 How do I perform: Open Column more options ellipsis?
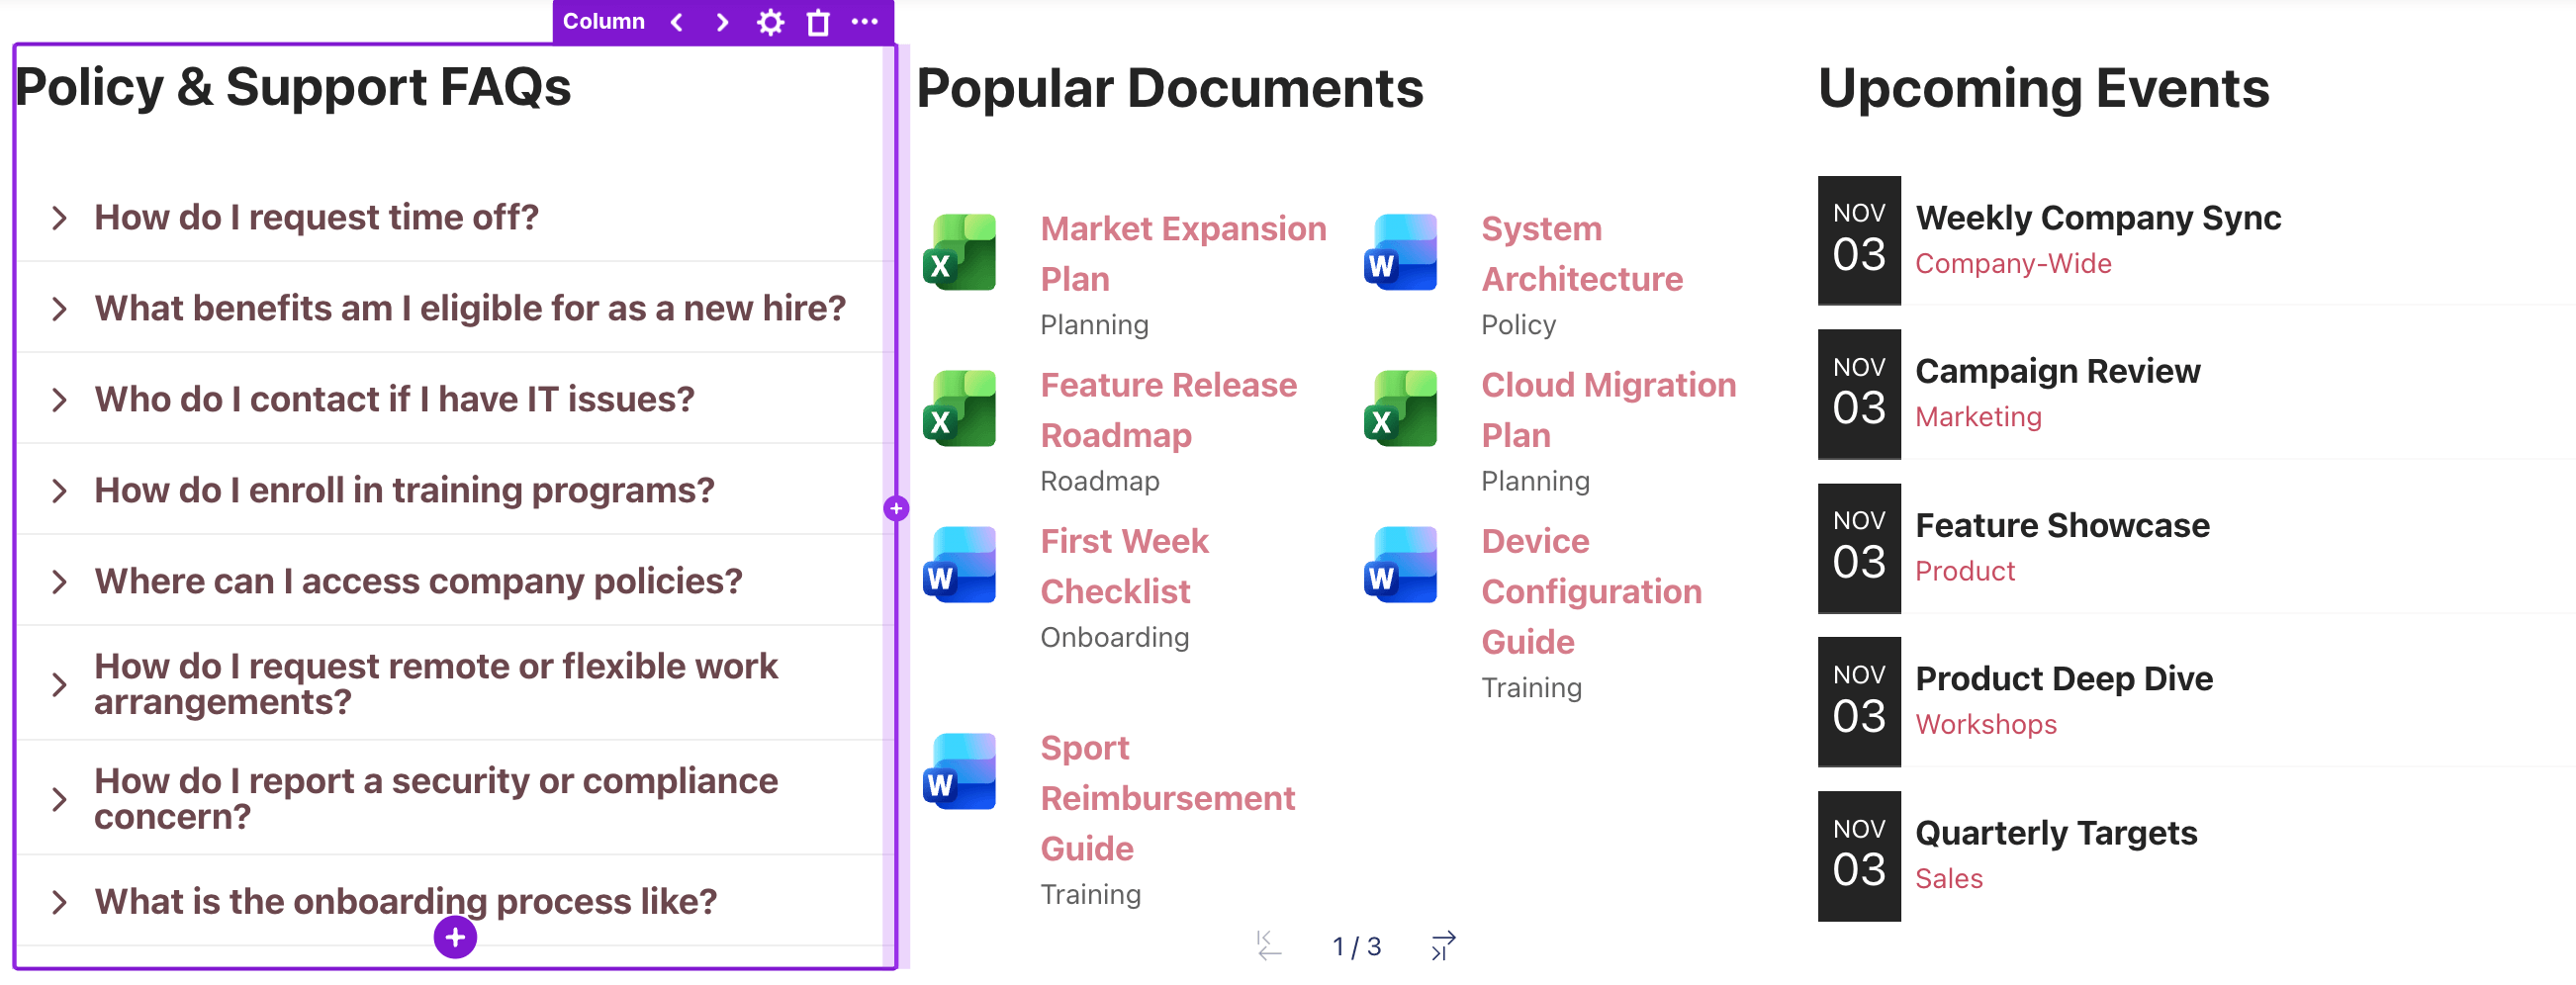click(865, 21)
